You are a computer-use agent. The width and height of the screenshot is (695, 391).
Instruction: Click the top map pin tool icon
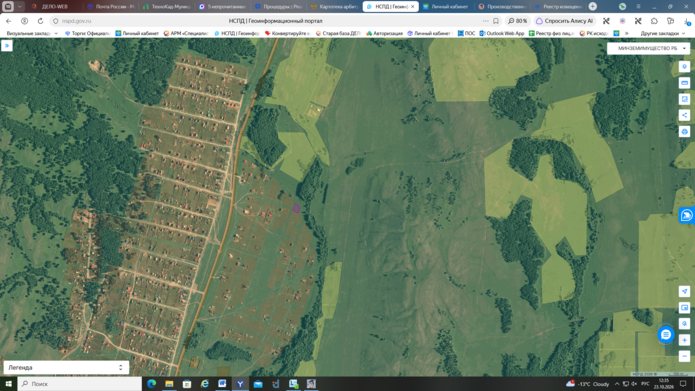[x=684, y=66]
